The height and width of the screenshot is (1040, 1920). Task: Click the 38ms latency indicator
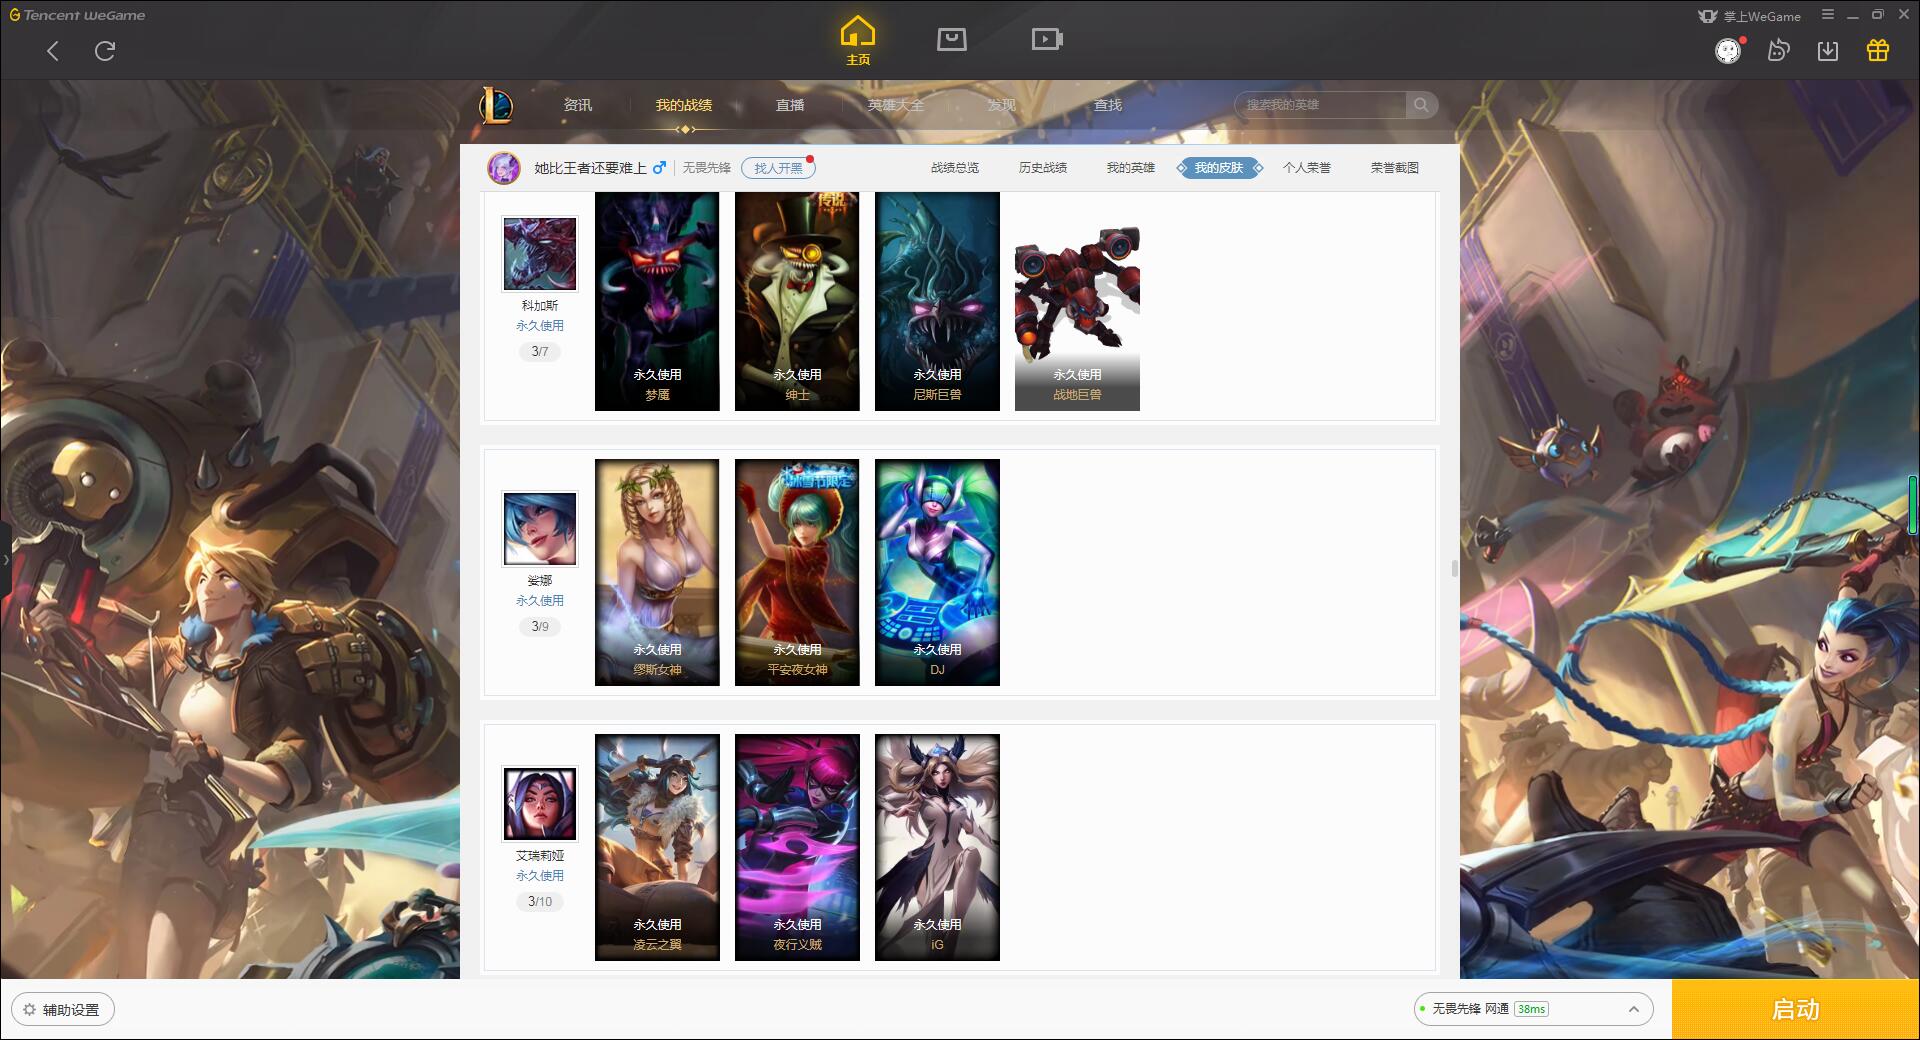[1531, 1010]
